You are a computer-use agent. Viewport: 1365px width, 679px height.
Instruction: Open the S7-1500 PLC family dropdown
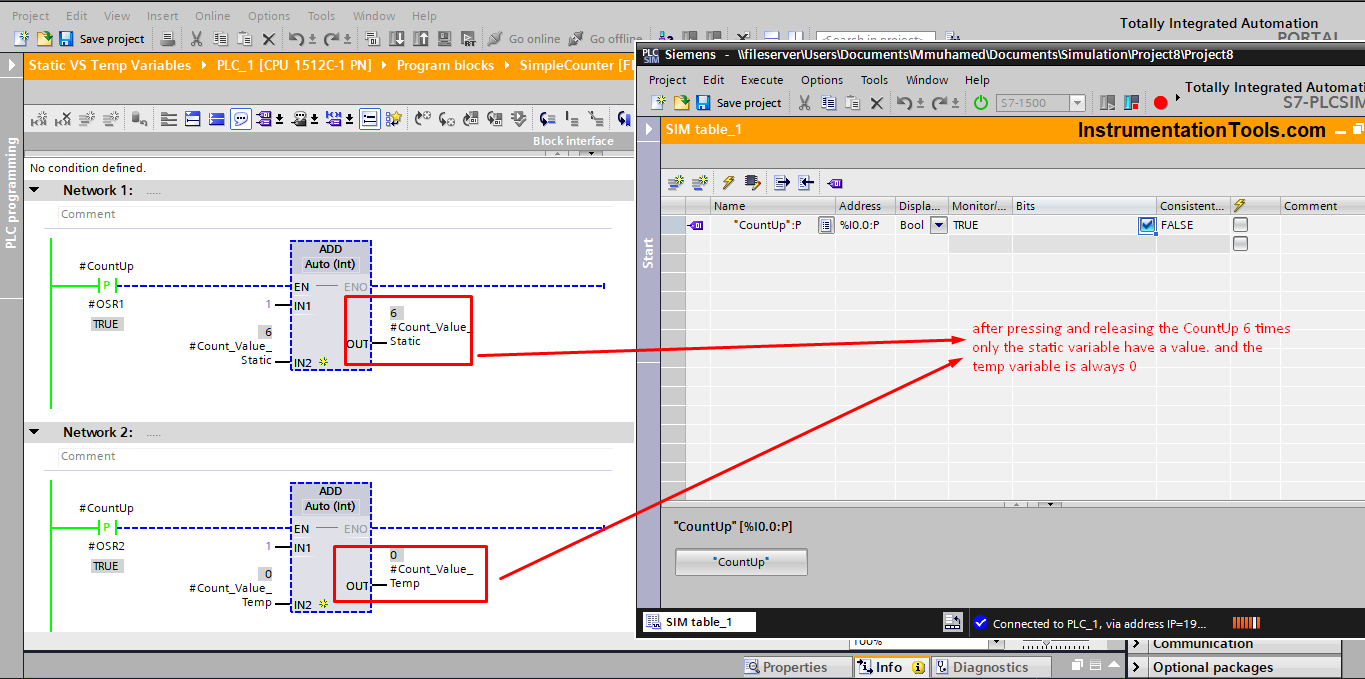click(1076, 103)
